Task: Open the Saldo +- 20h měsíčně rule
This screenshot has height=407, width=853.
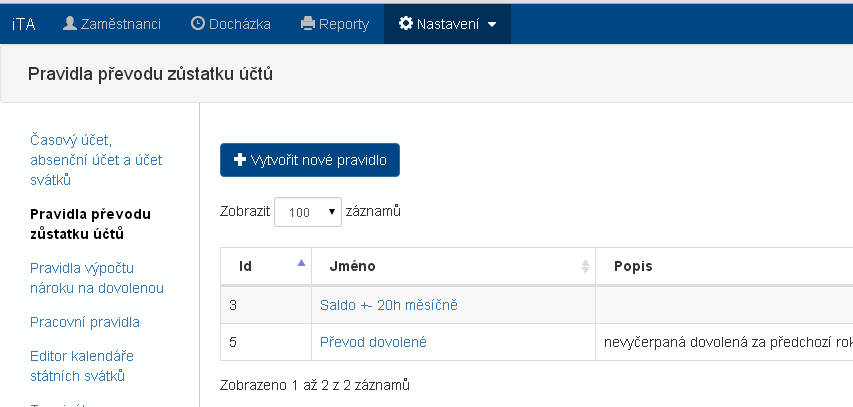Action: (x=389, y=304)
